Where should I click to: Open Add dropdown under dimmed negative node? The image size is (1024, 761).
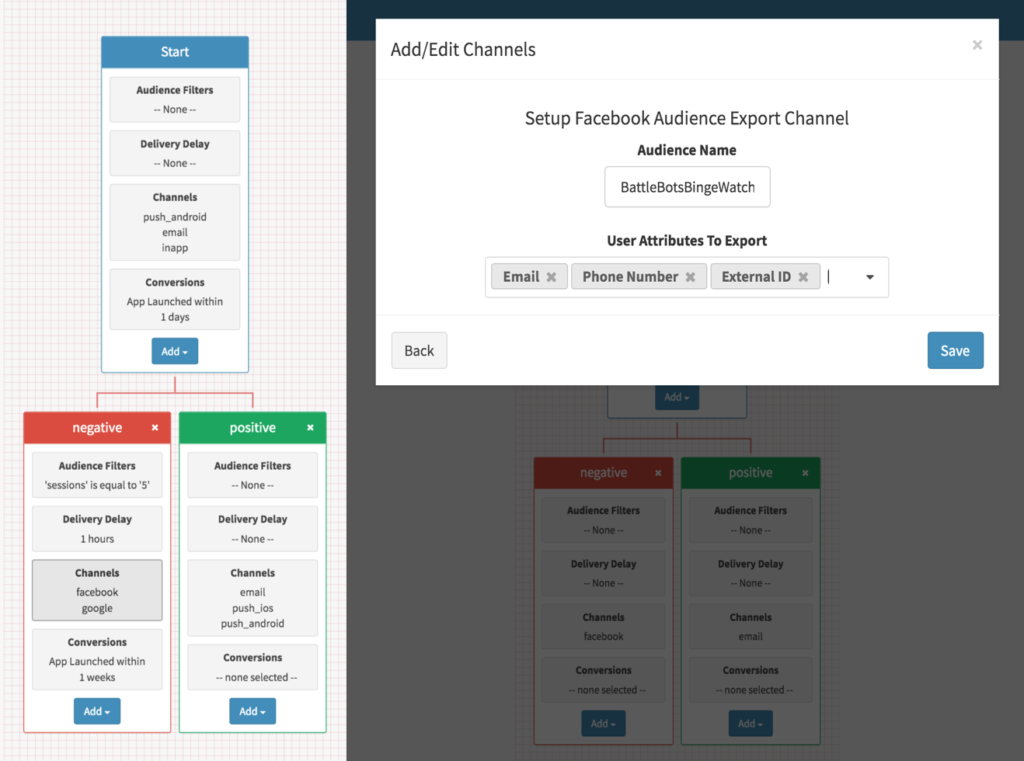(603, 724)
